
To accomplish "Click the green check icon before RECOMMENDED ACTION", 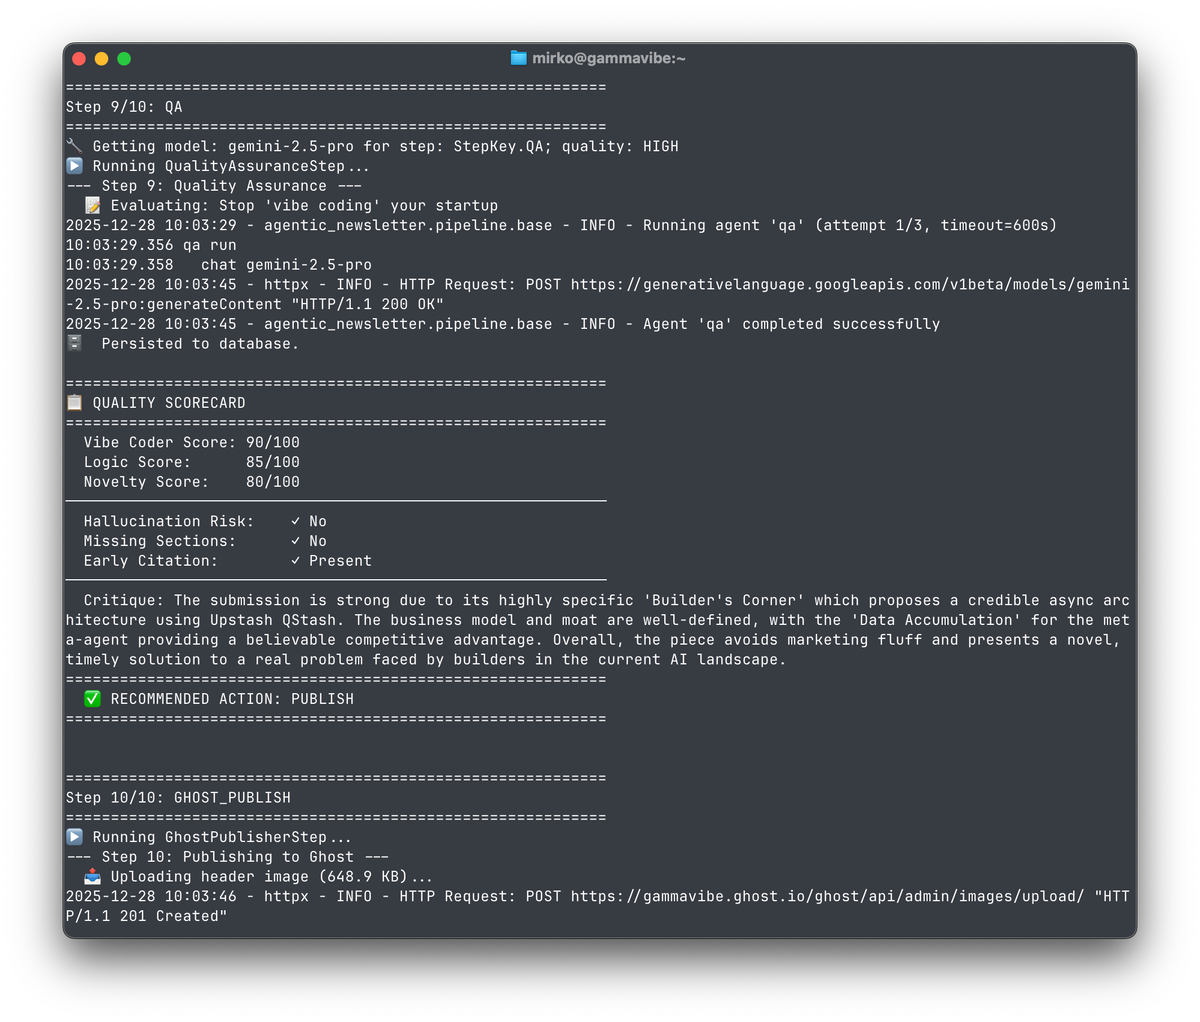I will tap(91, 698).
